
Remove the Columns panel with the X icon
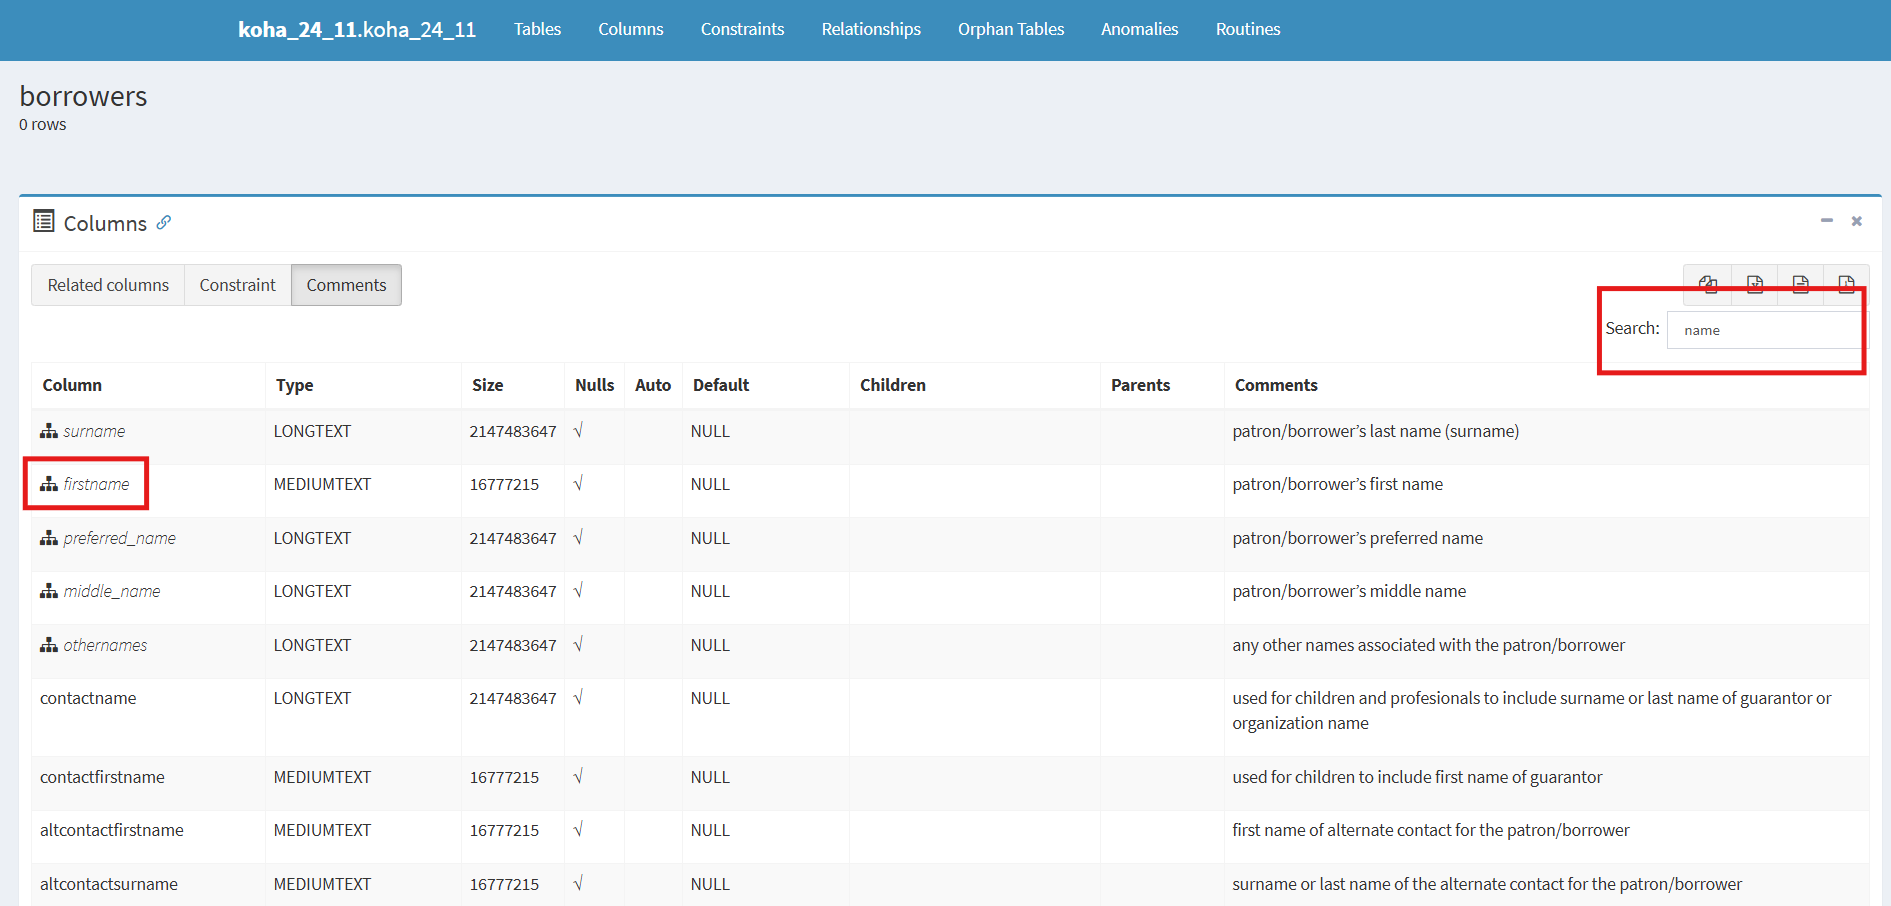1857,221
